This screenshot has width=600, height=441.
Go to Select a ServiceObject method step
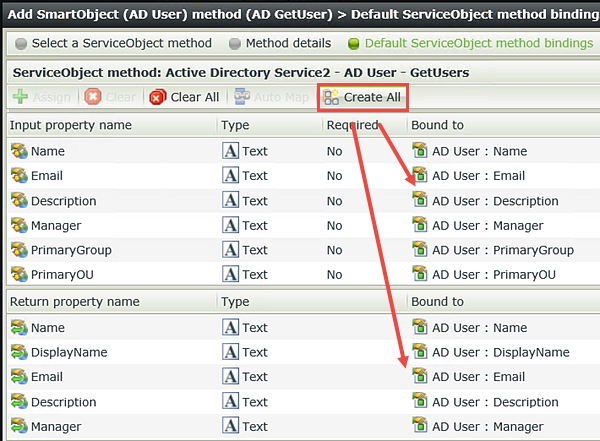tap(113, 43)
